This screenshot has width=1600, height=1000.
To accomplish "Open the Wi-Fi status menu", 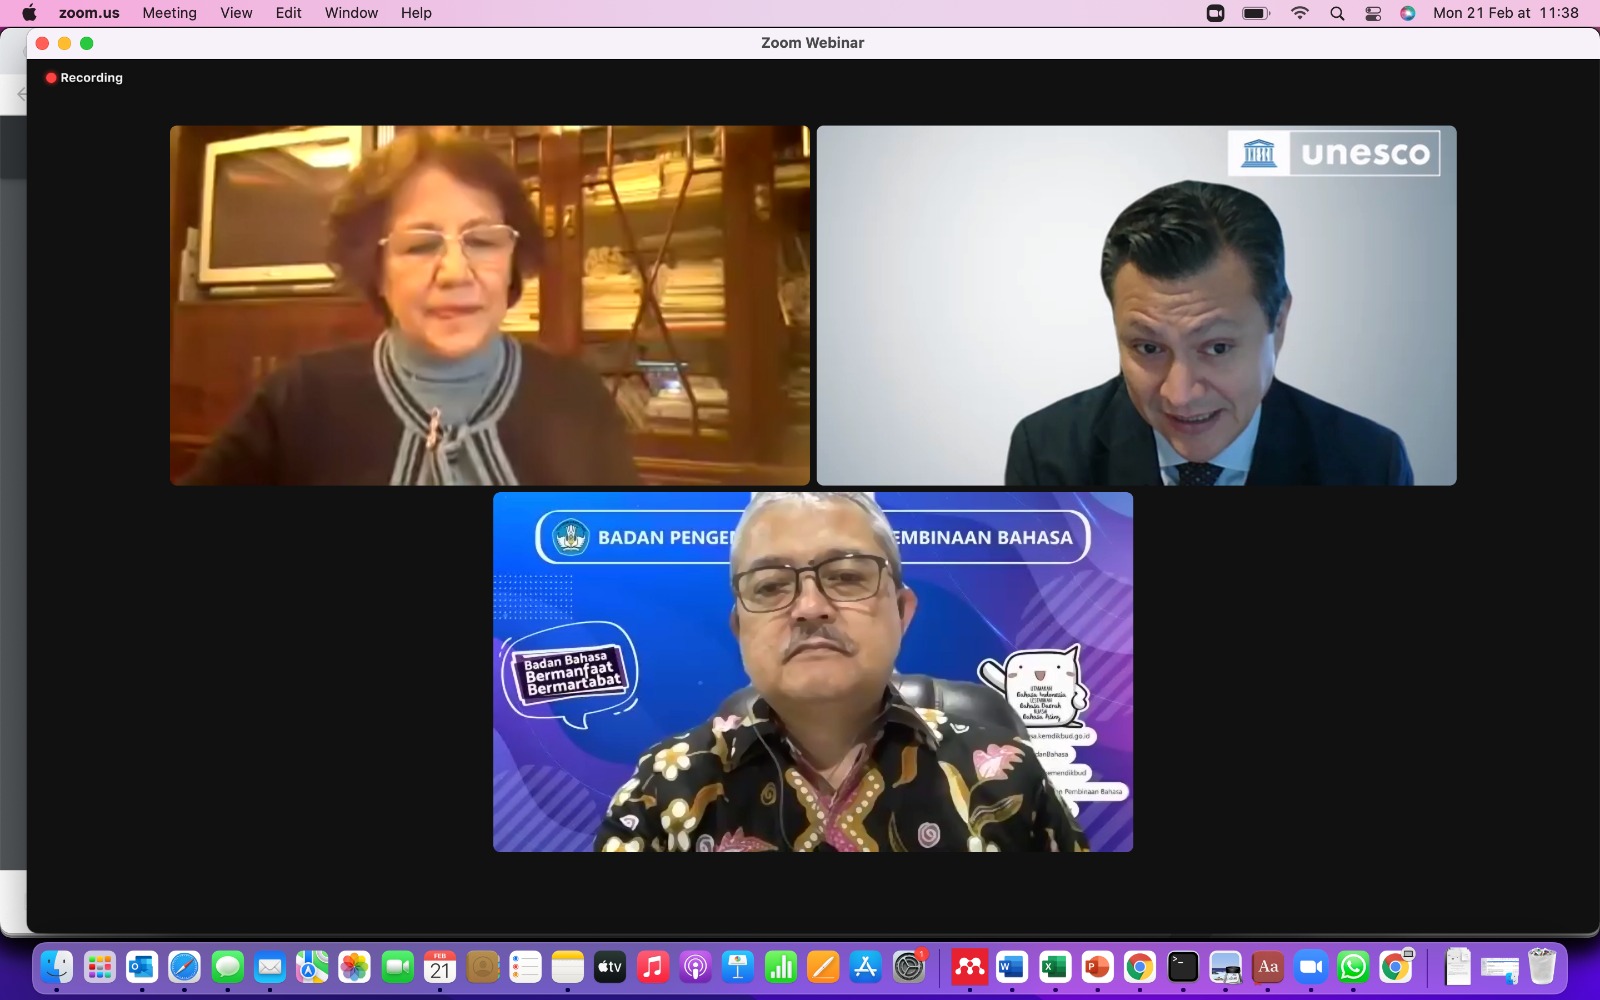I will 1300,13.
